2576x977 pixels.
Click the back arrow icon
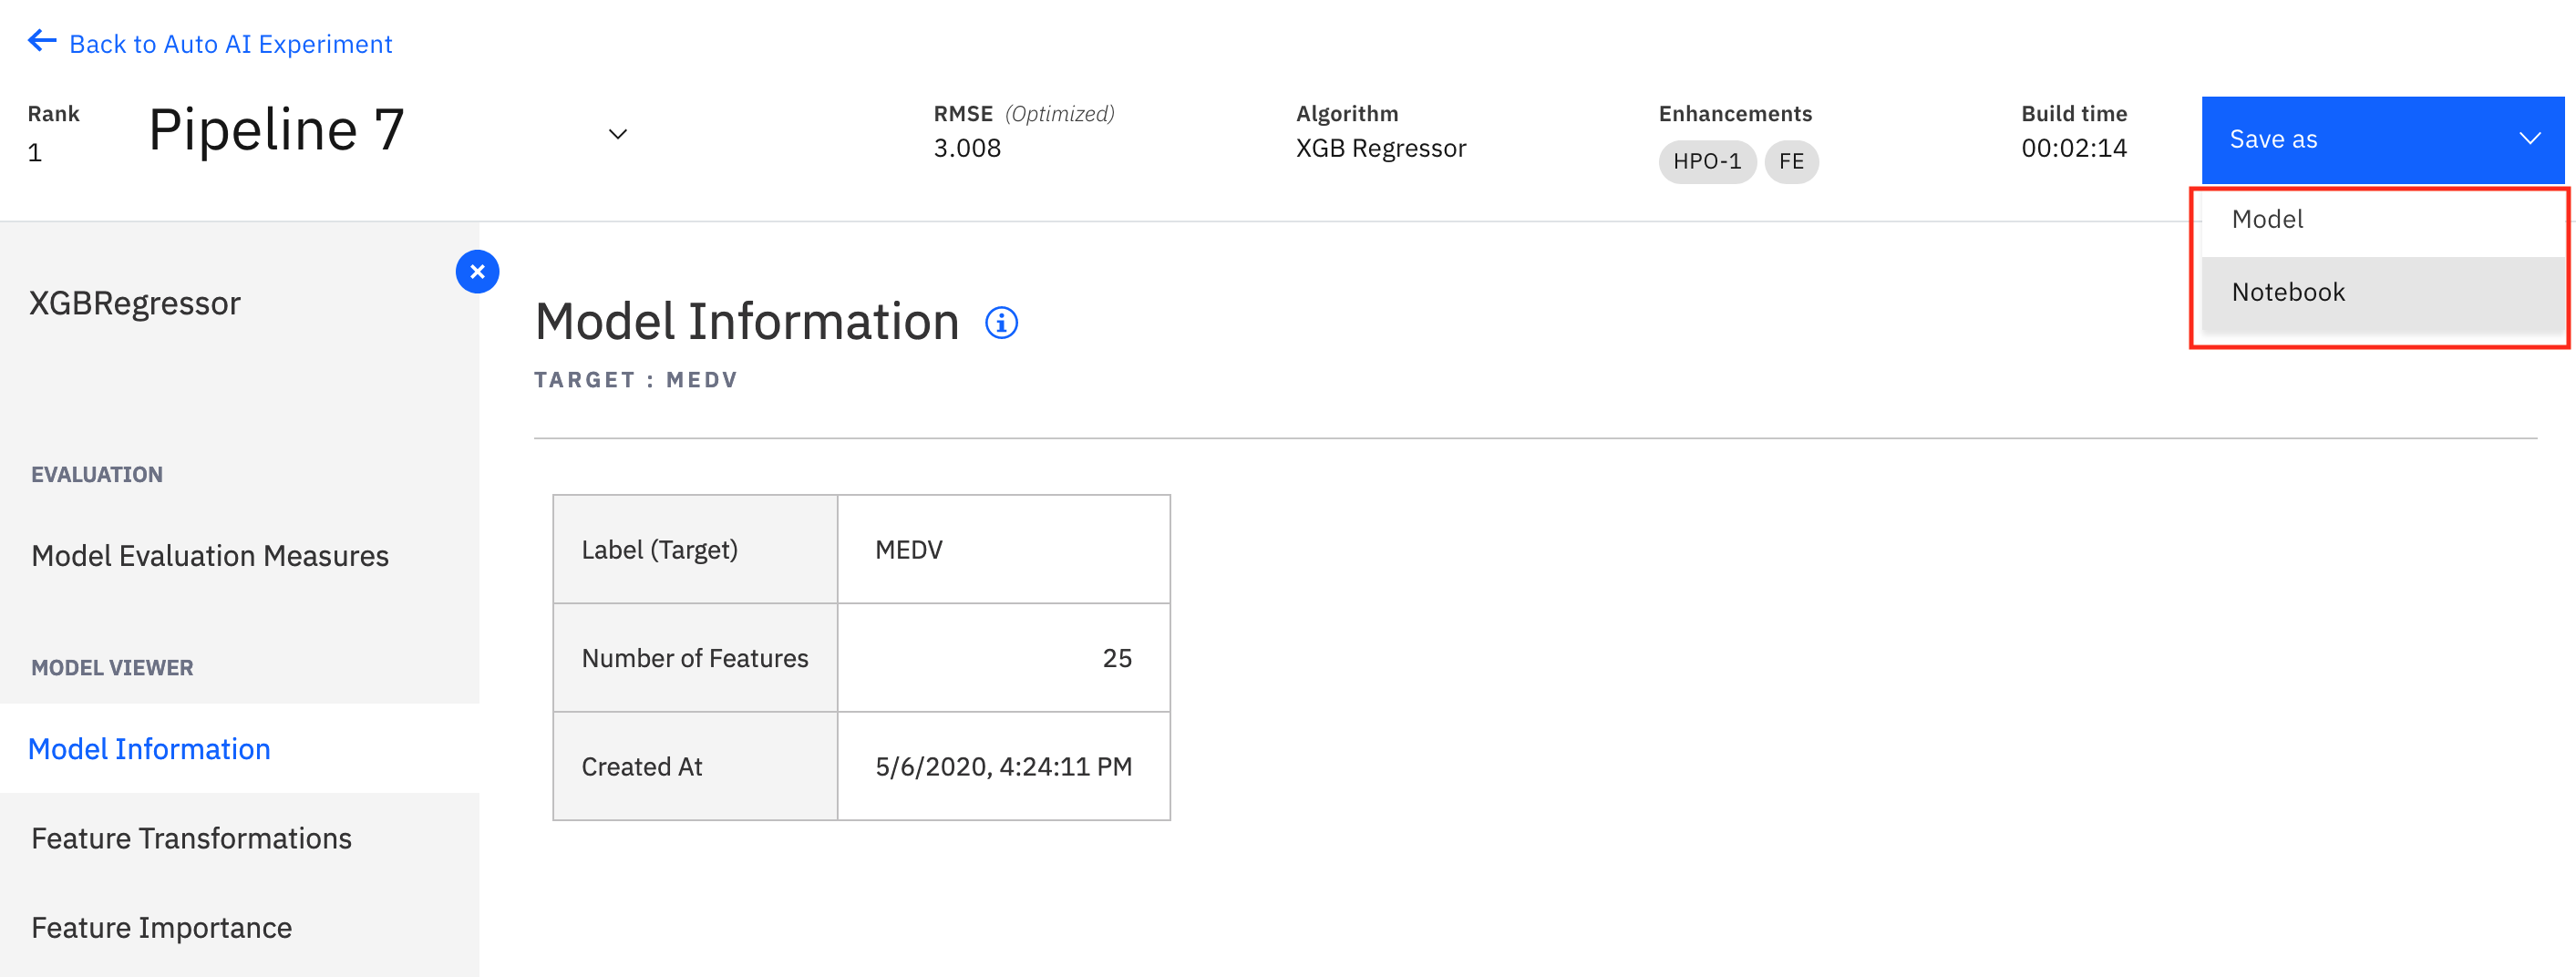pos(41,41)
